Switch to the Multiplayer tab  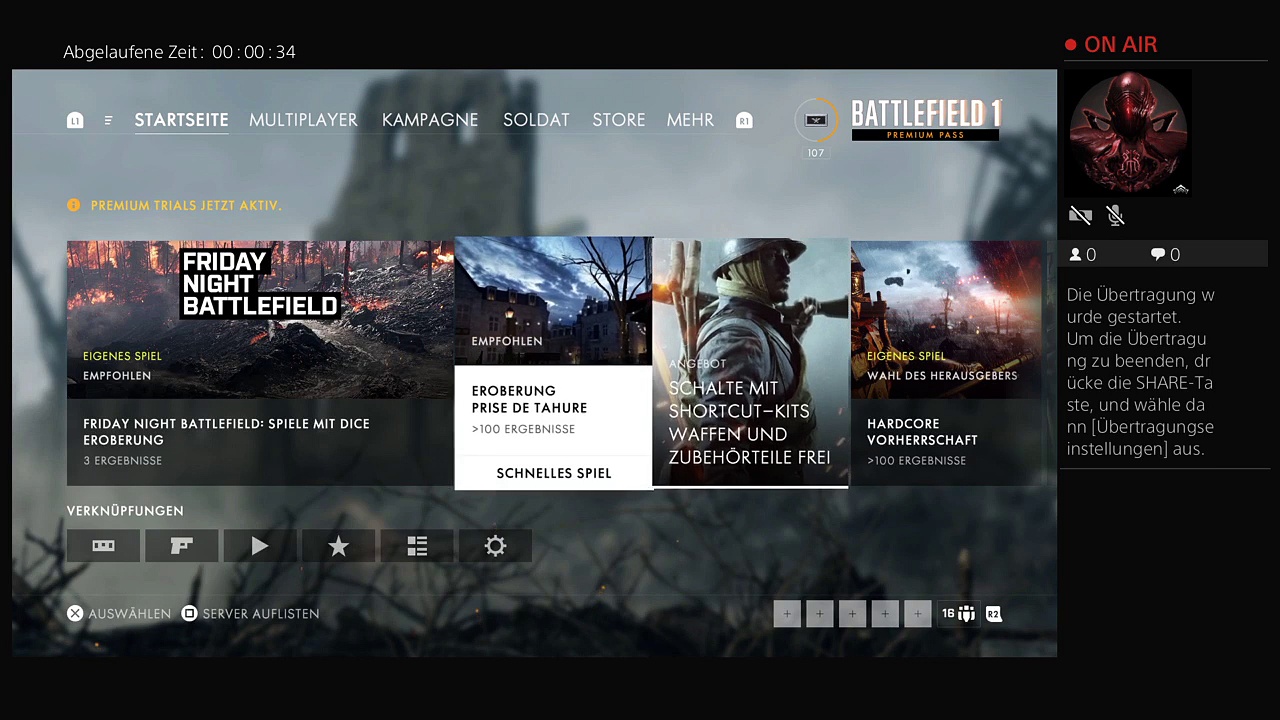tap(303, 120)
